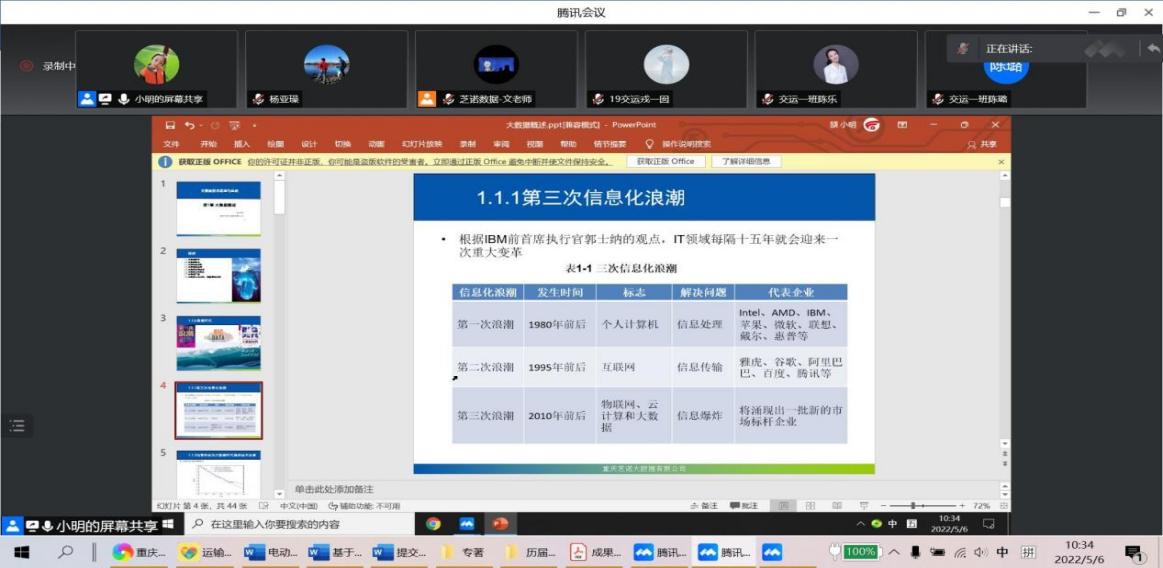Click the shared screen's PowerPoint taskbar icon
Viewport: 1163px width, 568px height.
pyautogui.click(x=501, y=524)
